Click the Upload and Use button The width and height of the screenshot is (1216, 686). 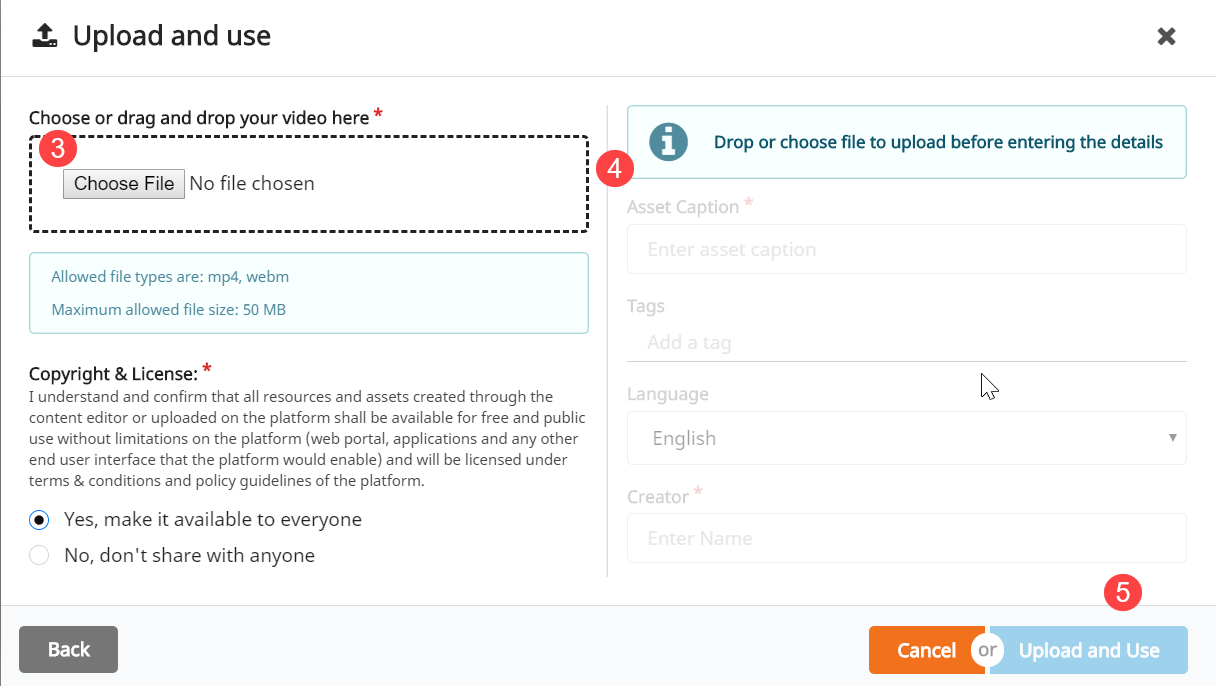tap(1088, 650)
